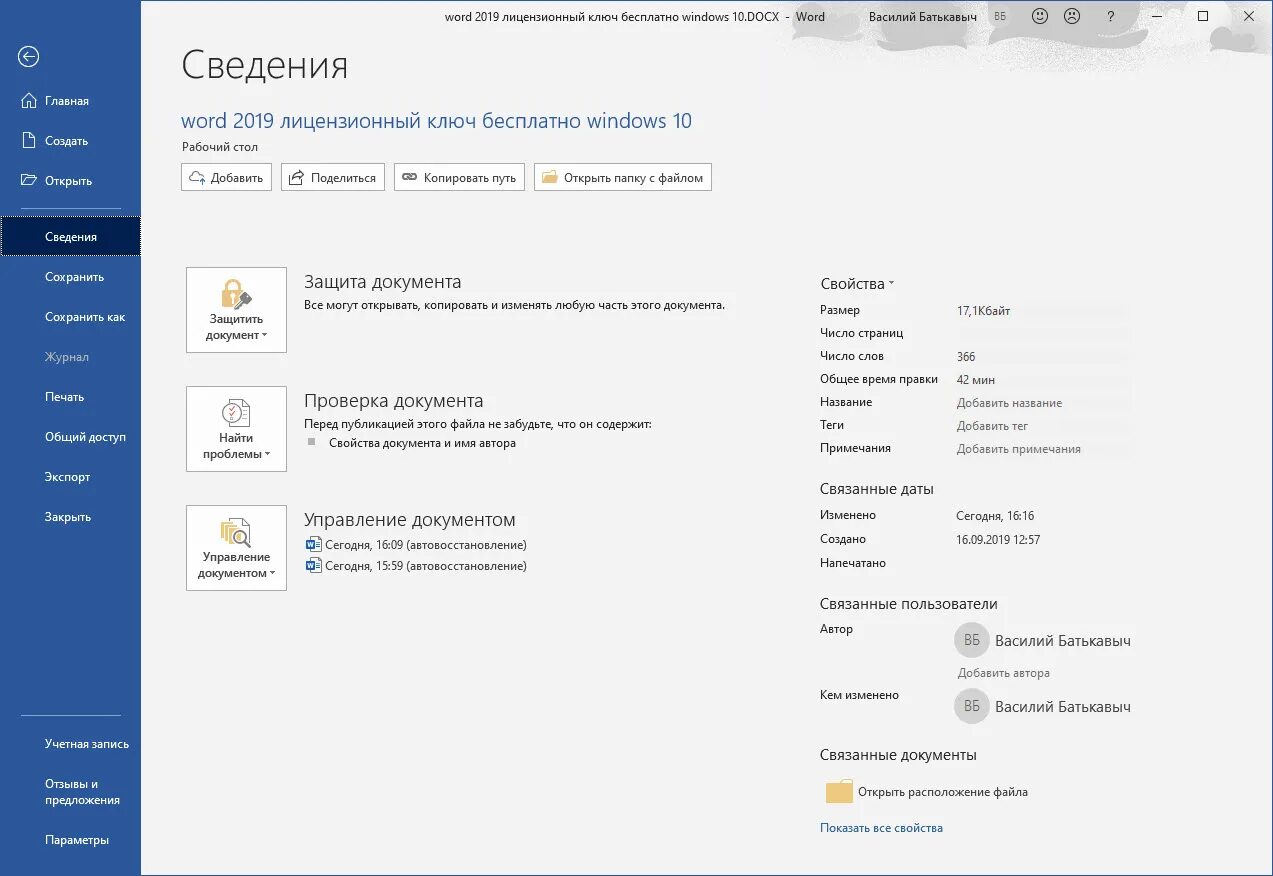This screenshot has height=876, width=1273.
Task: Click the share icon on Поделиться
Action: 297,178
